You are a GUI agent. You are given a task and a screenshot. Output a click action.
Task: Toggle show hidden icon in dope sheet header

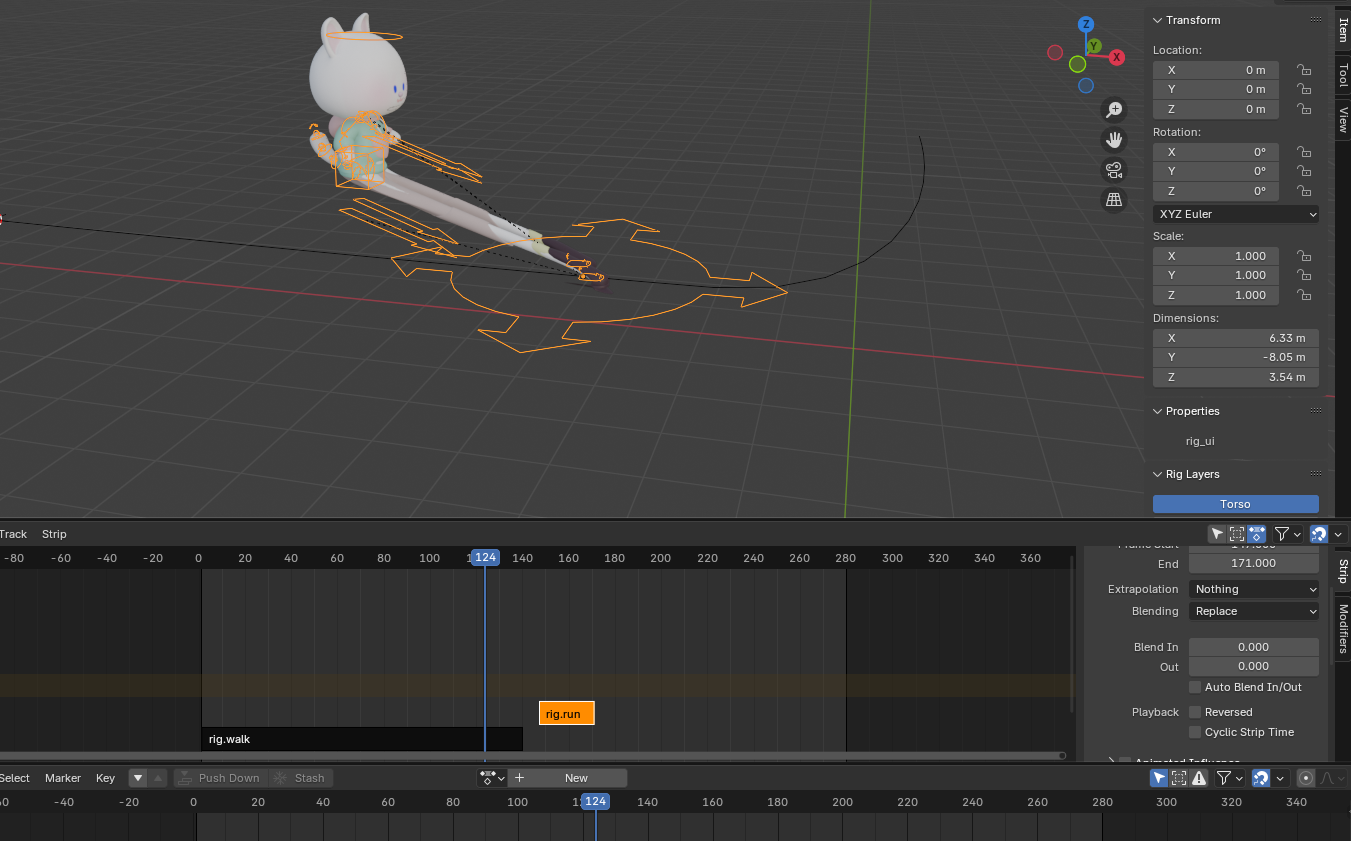click(1179, 778)
